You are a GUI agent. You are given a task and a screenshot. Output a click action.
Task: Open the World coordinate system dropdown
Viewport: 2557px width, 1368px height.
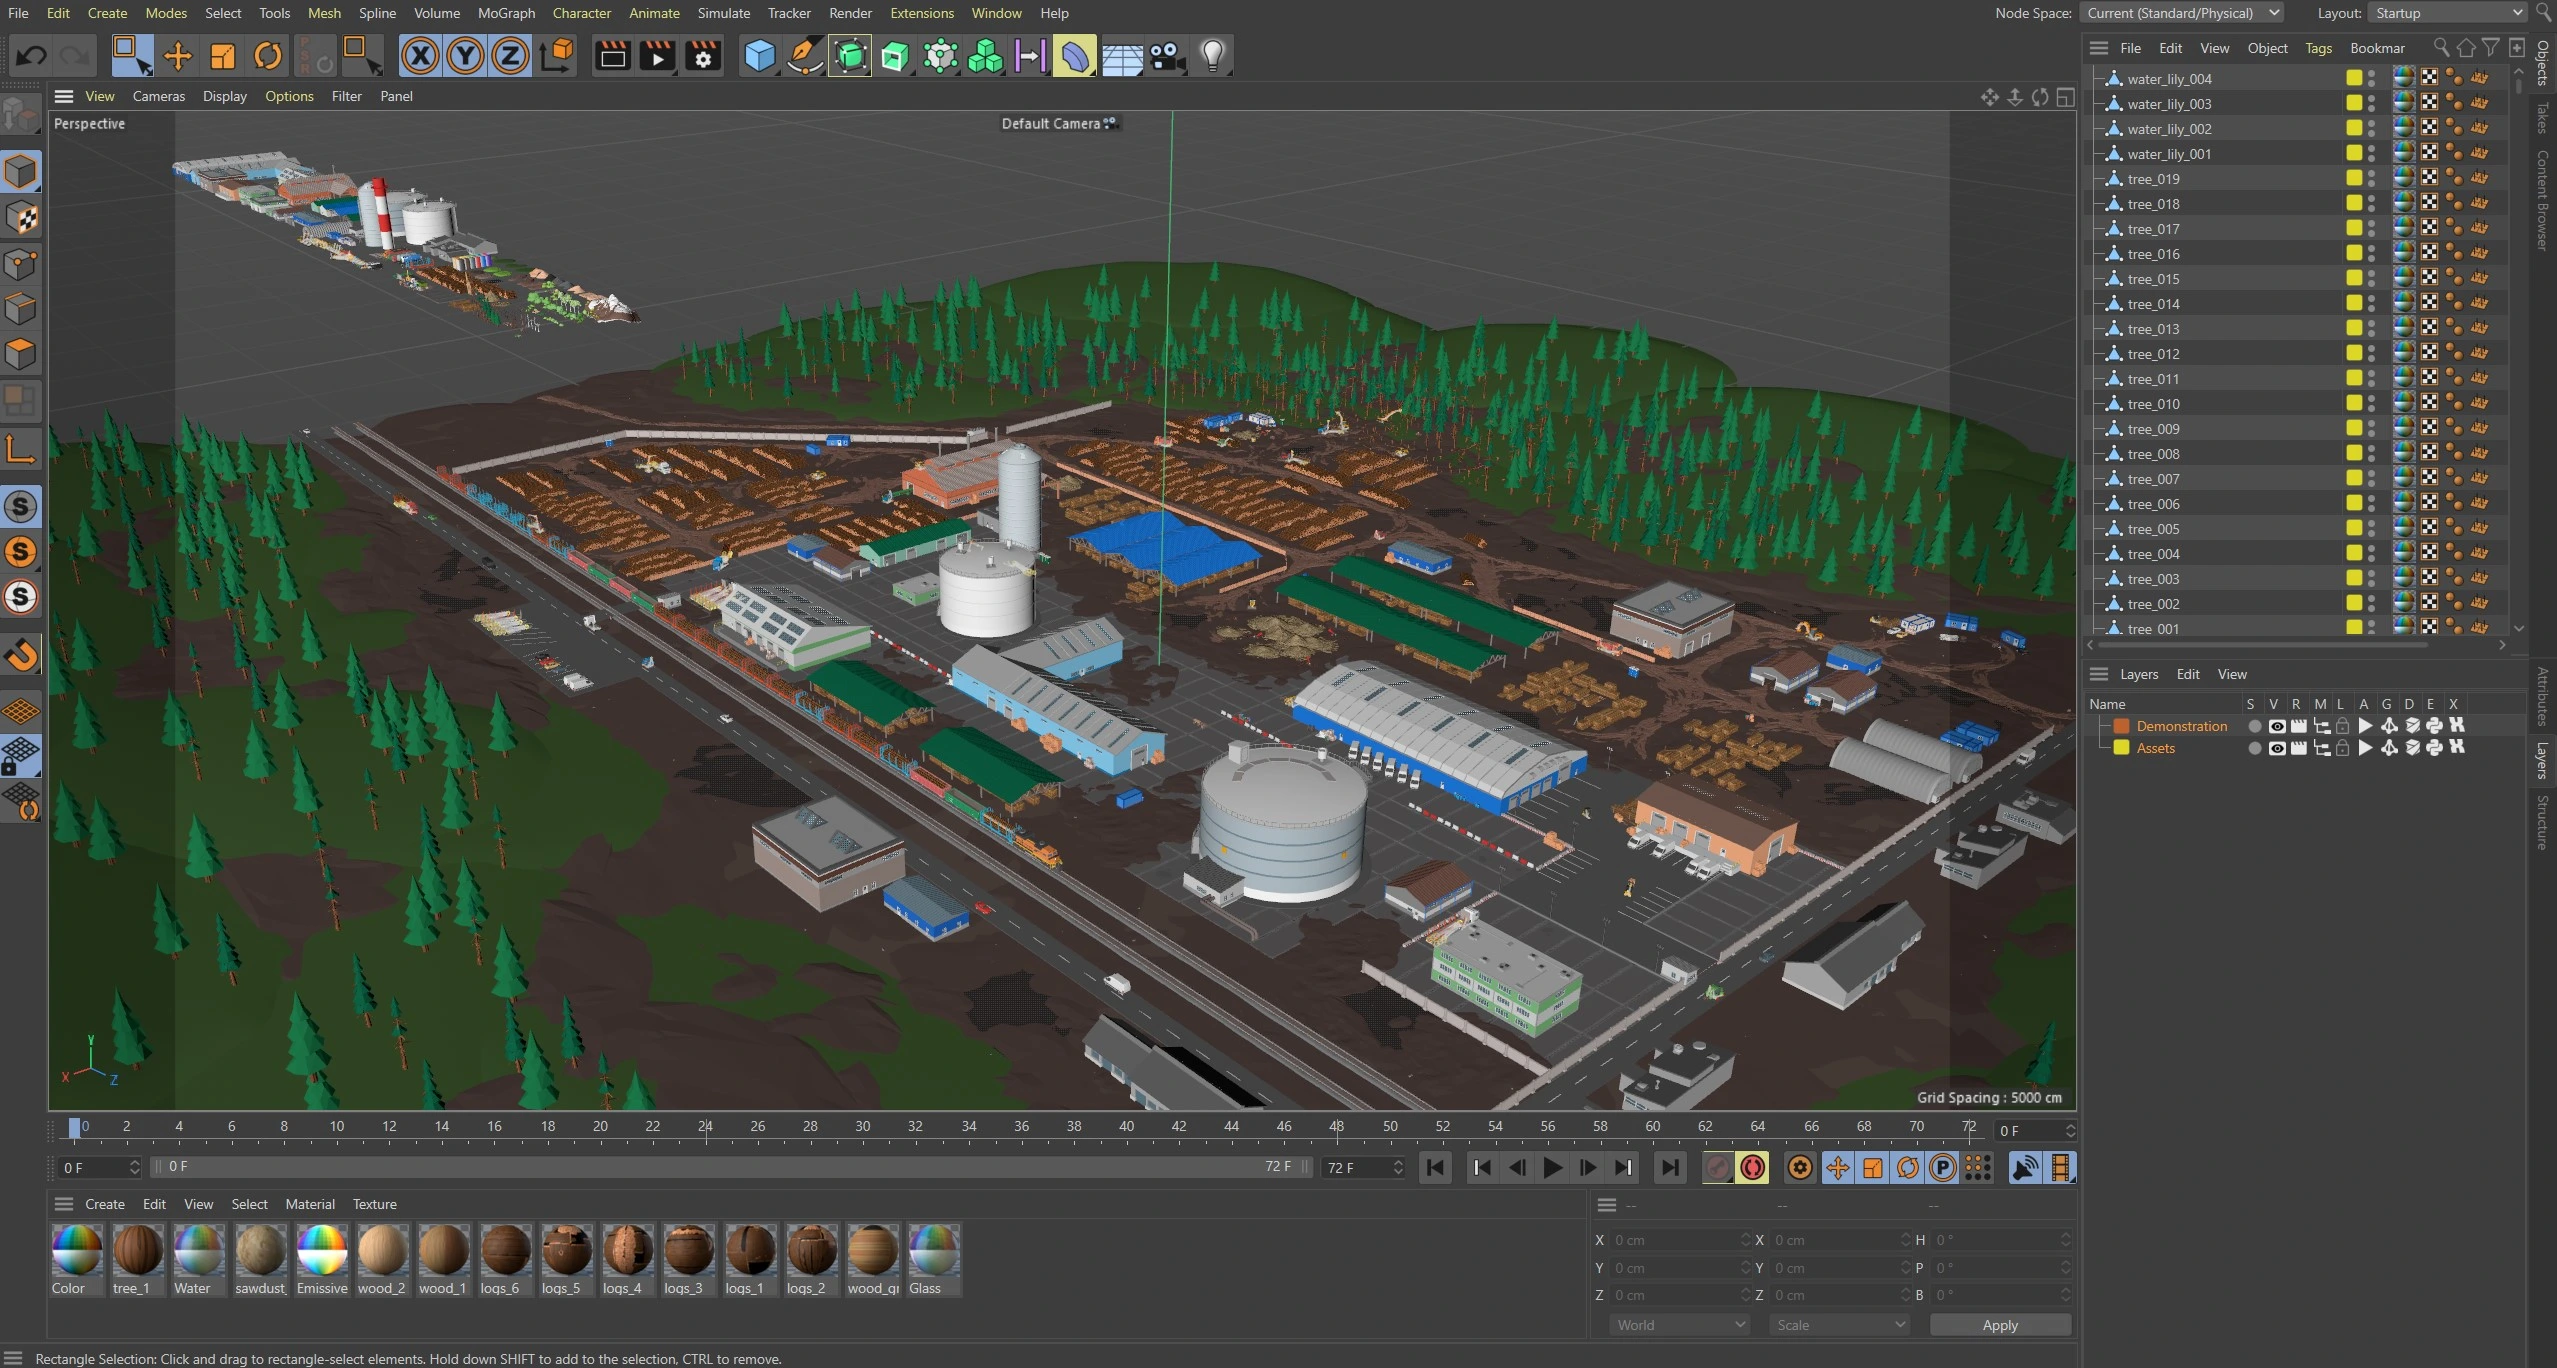(1678, 1324)
